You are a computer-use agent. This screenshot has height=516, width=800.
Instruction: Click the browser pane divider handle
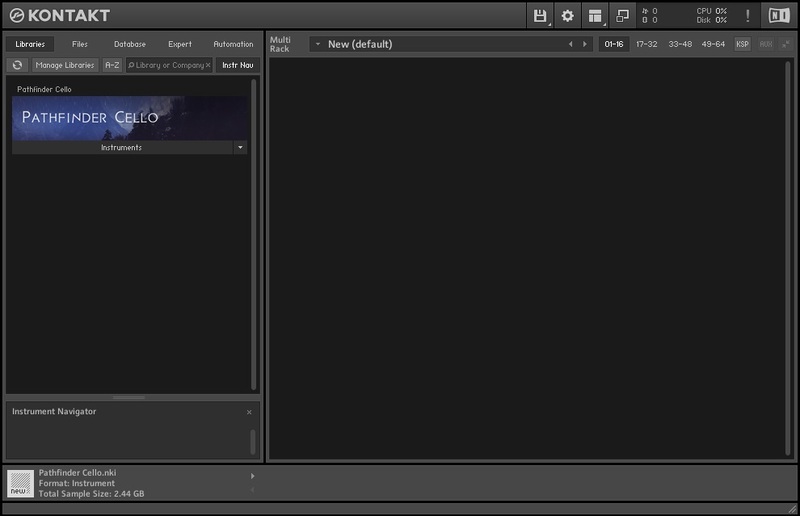click(x=129, y=397)
